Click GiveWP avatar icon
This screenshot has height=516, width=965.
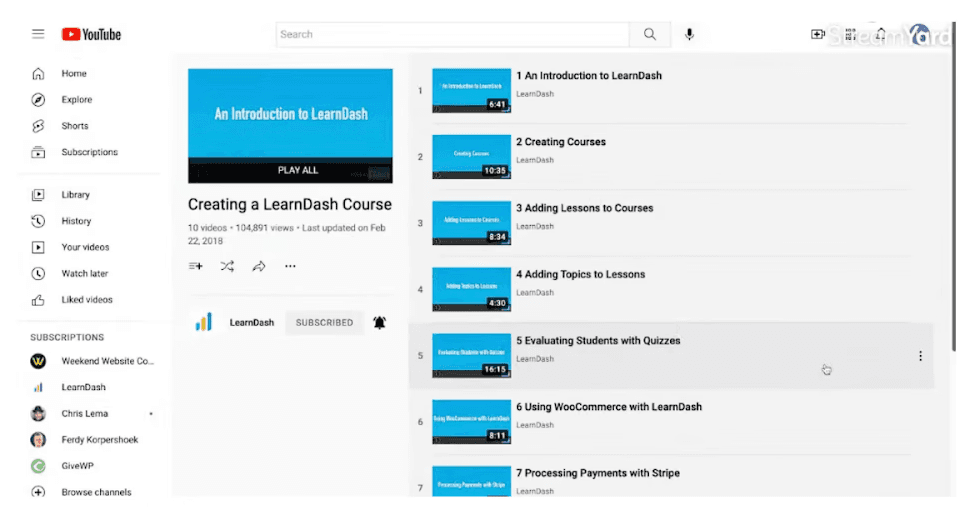point(38,466)
